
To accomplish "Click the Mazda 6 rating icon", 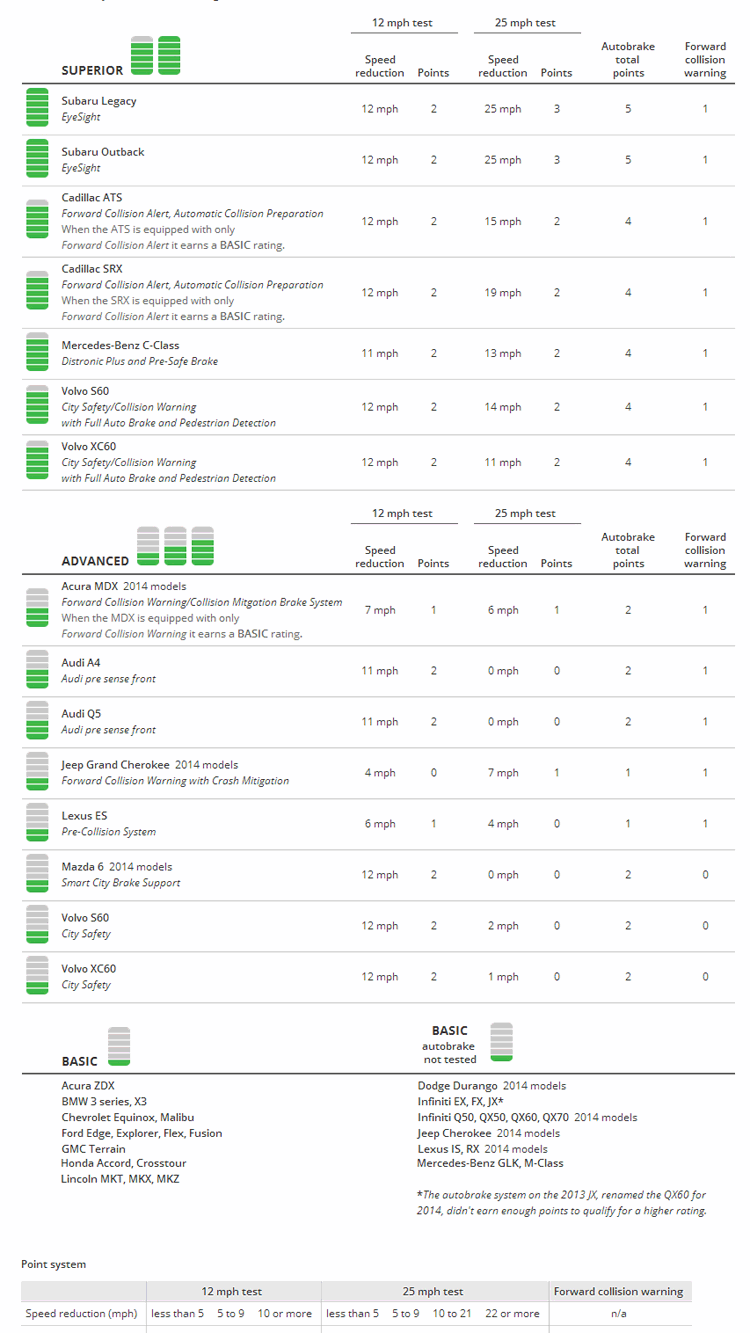I will click(x=37, y=874).
